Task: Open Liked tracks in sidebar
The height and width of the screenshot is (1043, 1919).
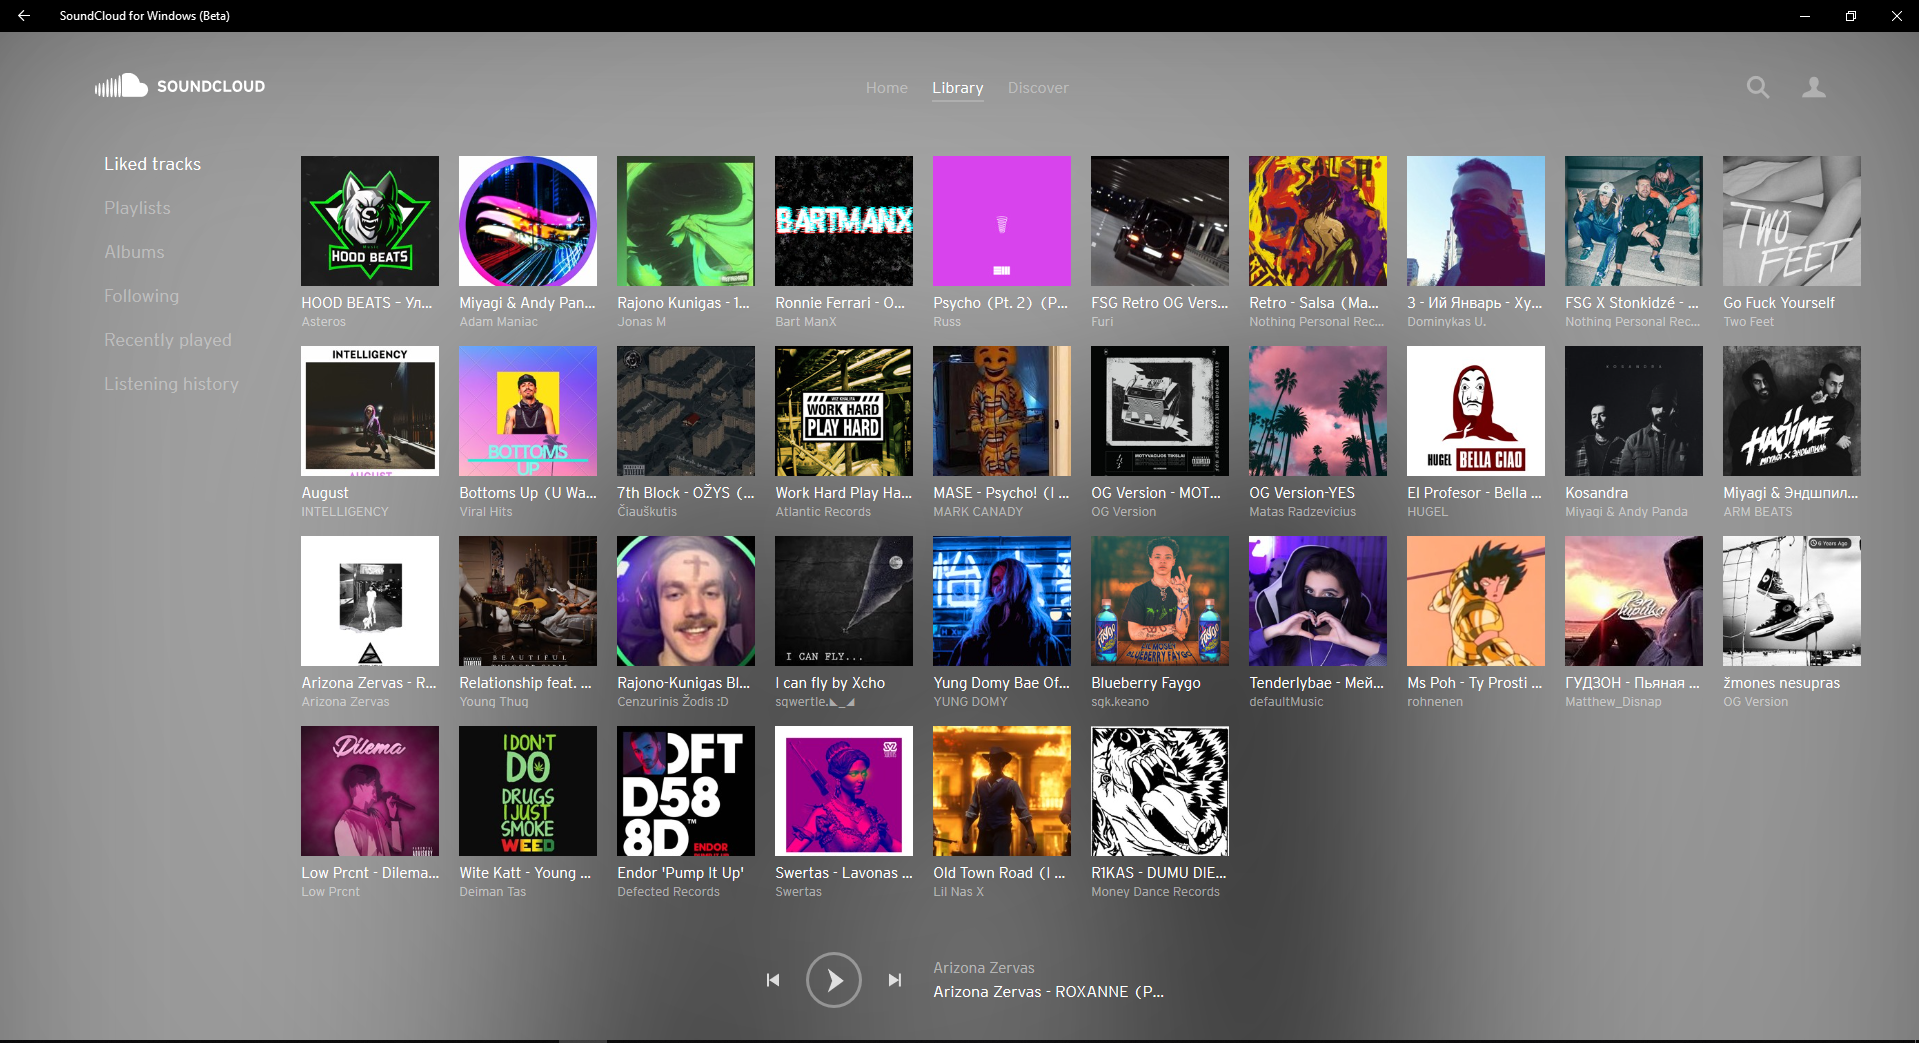Action: tap(153, 164)
